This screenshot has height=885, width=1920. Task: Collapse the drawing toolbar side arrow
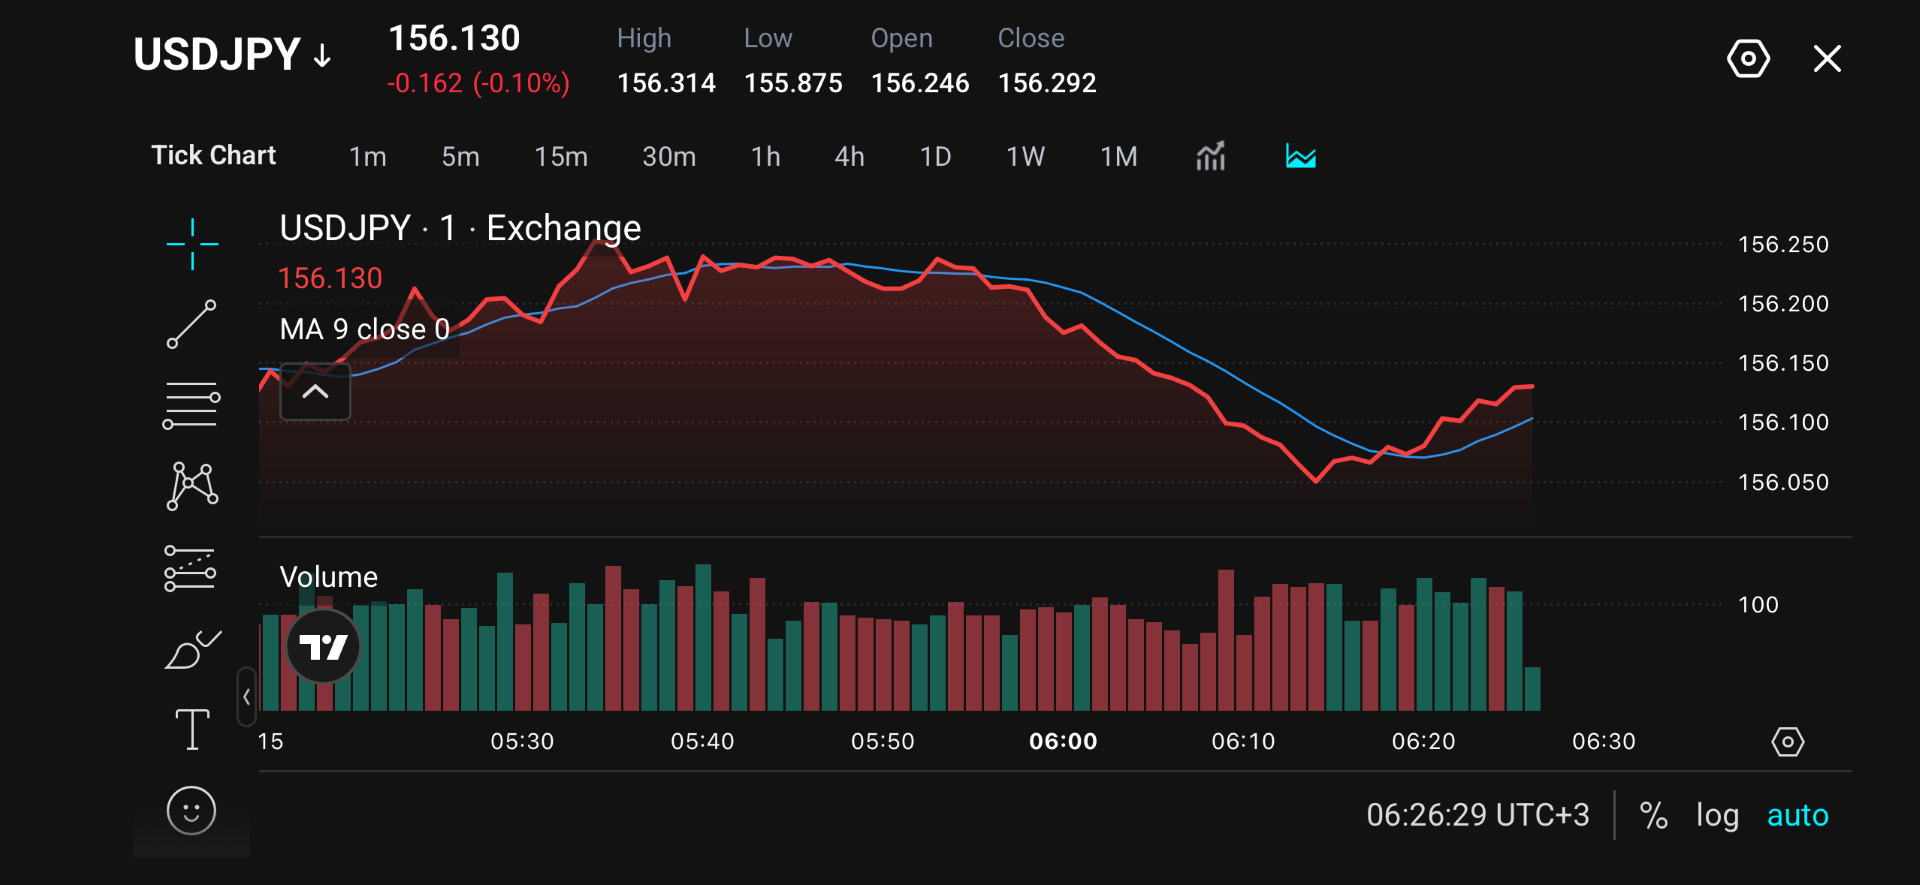(x=246, y=696)
